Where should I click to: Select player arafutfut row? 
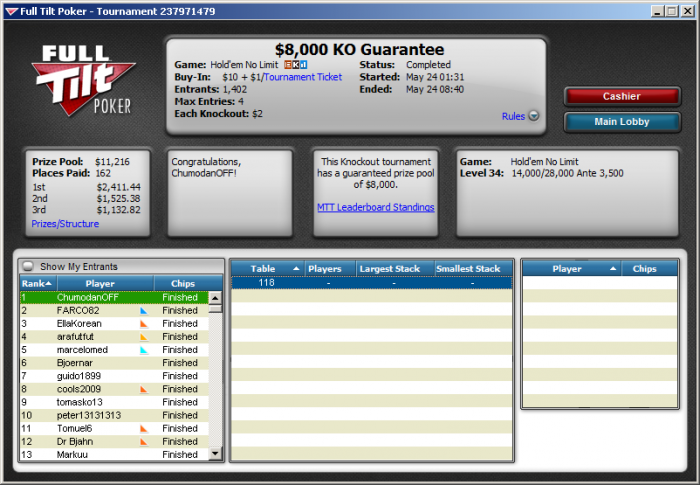114,337
